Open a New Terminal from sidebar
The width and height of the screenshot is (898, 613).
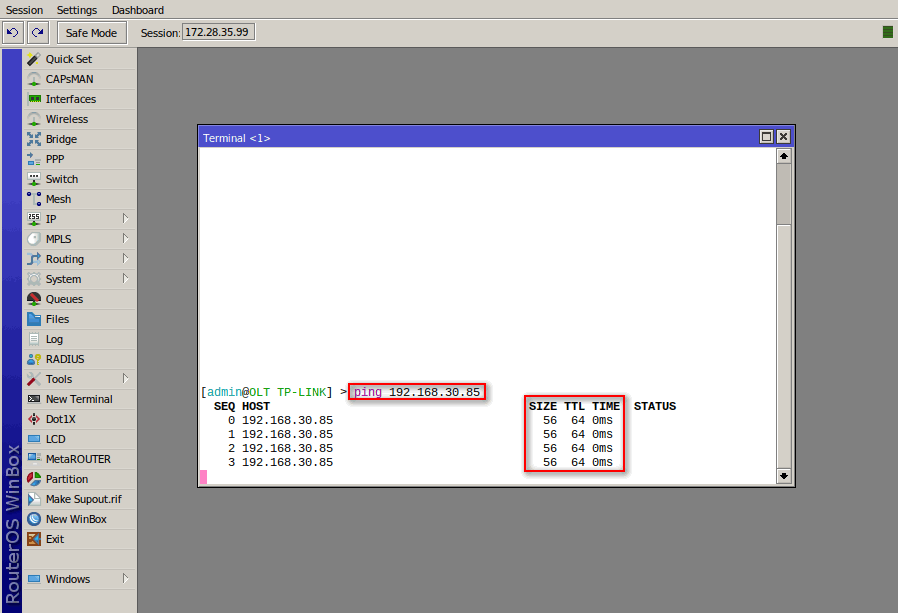tap(78, 399)
